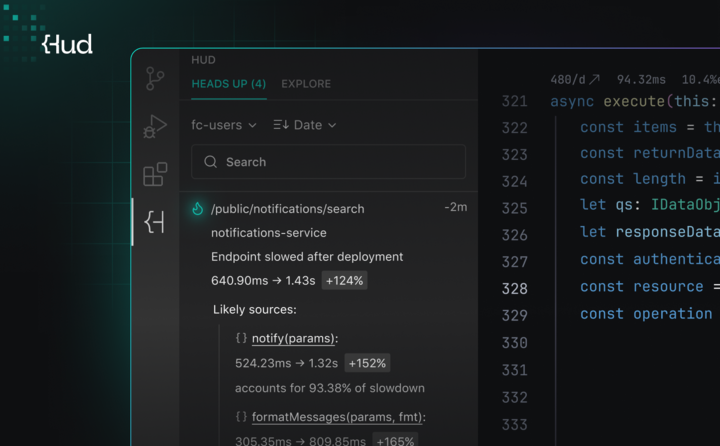Open the Source Control sidebar icon
The height and width of the screenshot is (446, 720).
click(x=155, y=79)
